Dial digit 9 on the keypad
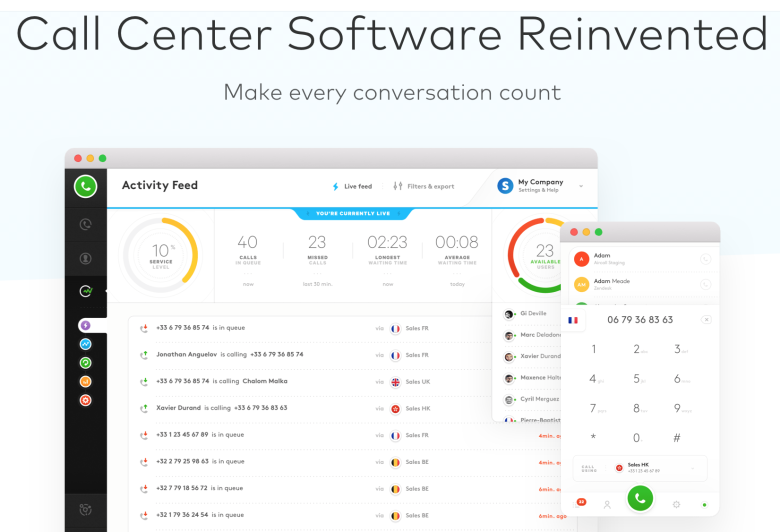780x532 pixels. [682, 409]
